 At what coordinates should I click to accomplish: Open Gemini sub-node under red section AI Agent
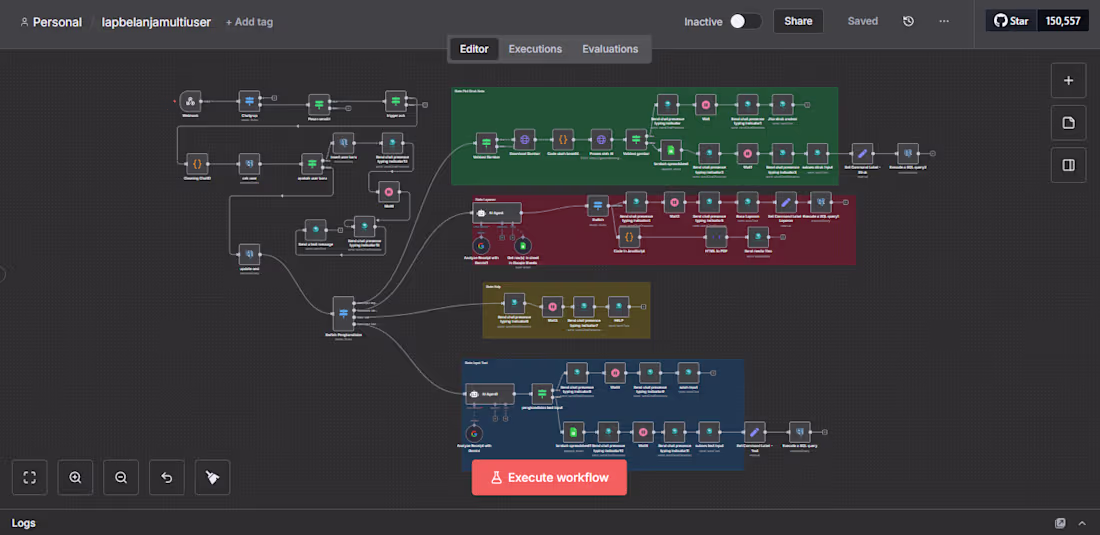(481, 245)
